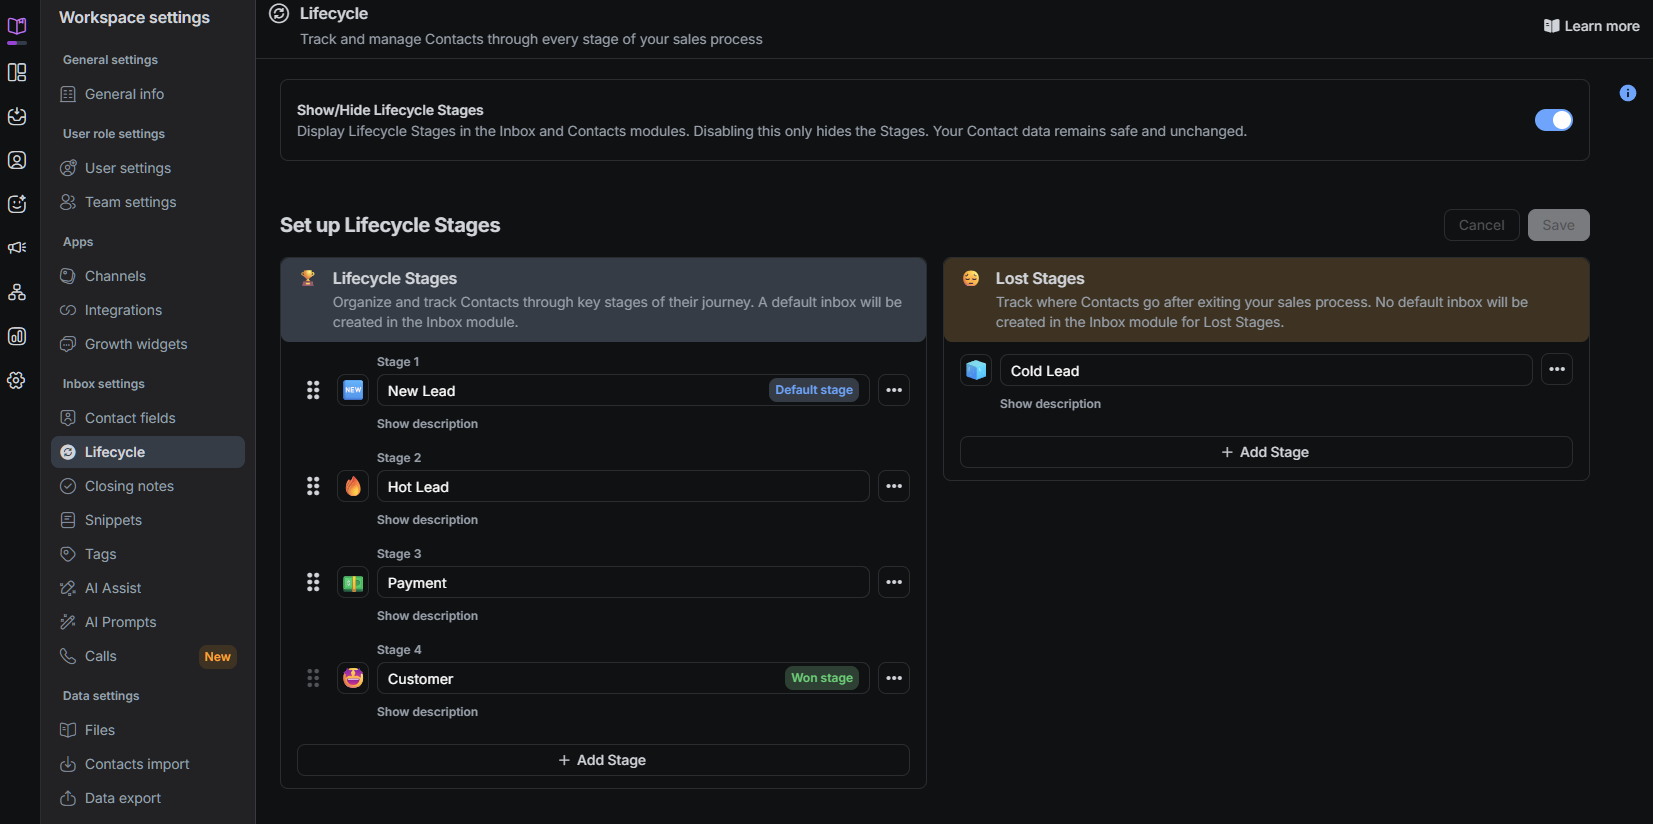Open the more options menu for Customer
Image resolution: width=1653 pixels, height=824 pixels.
click(894, 678)
